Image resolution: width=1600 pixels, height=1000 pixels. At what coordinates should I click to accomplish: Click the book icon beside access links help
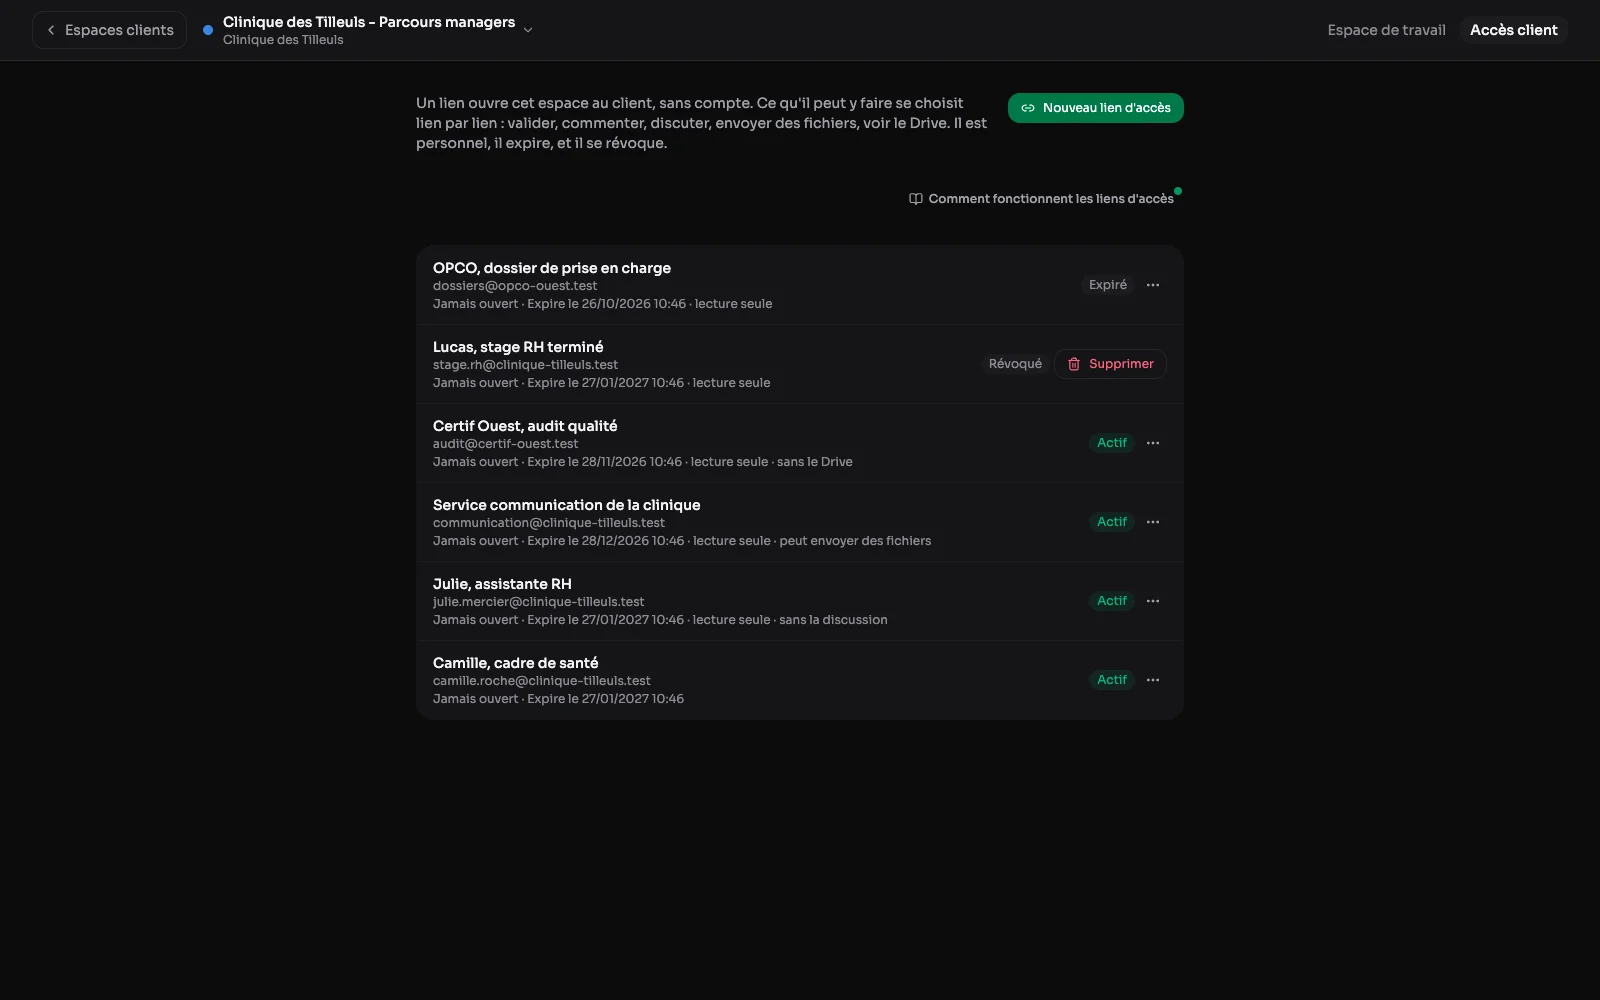(915, 199)
